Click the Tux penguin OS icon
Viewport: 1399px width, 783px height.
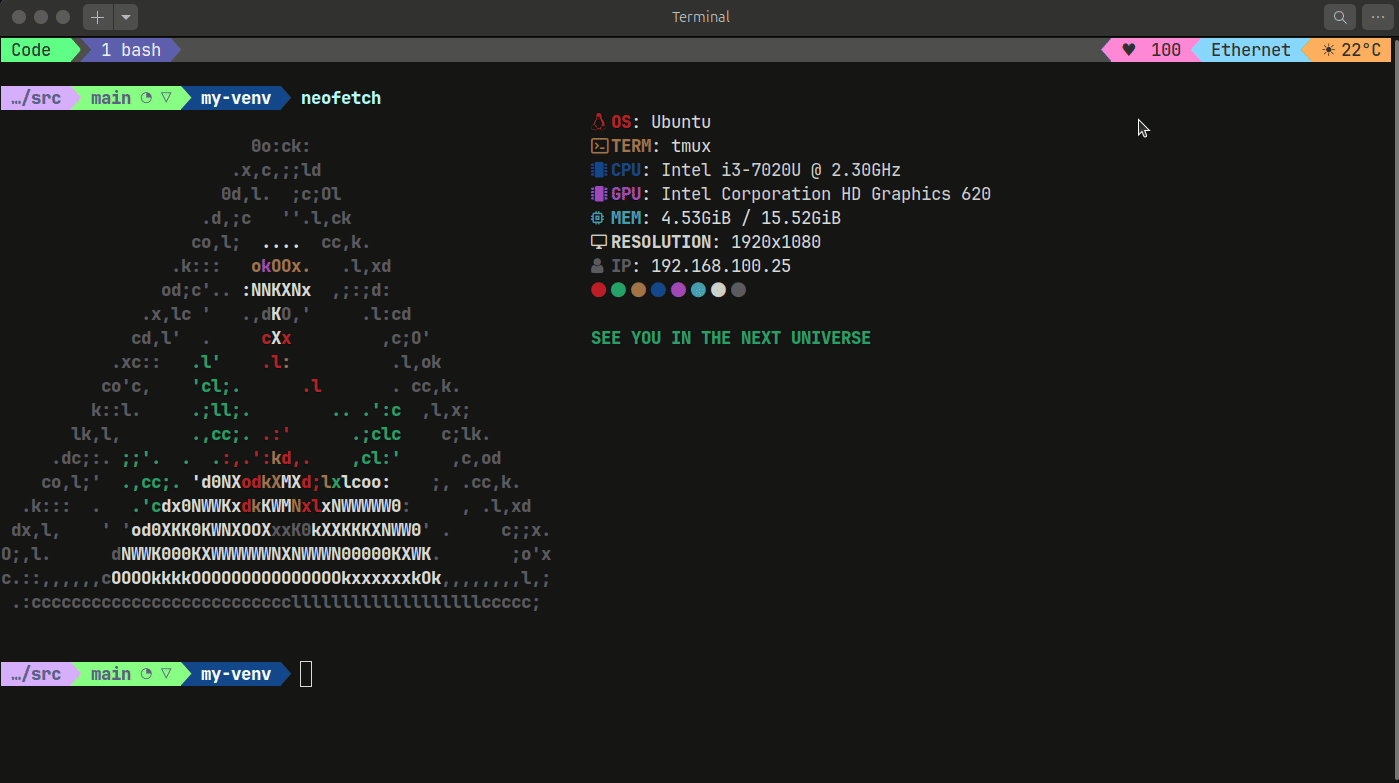(x=599, y=122)
